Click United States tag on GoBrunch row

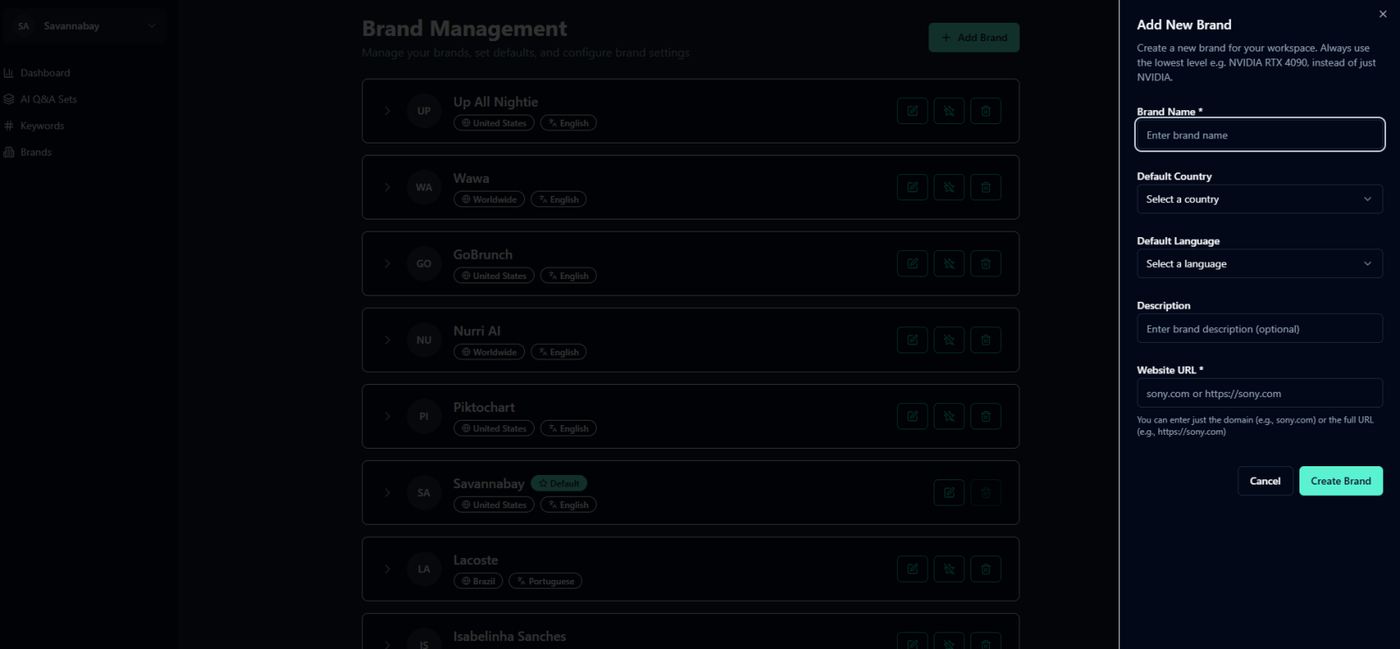pos(494,276)
